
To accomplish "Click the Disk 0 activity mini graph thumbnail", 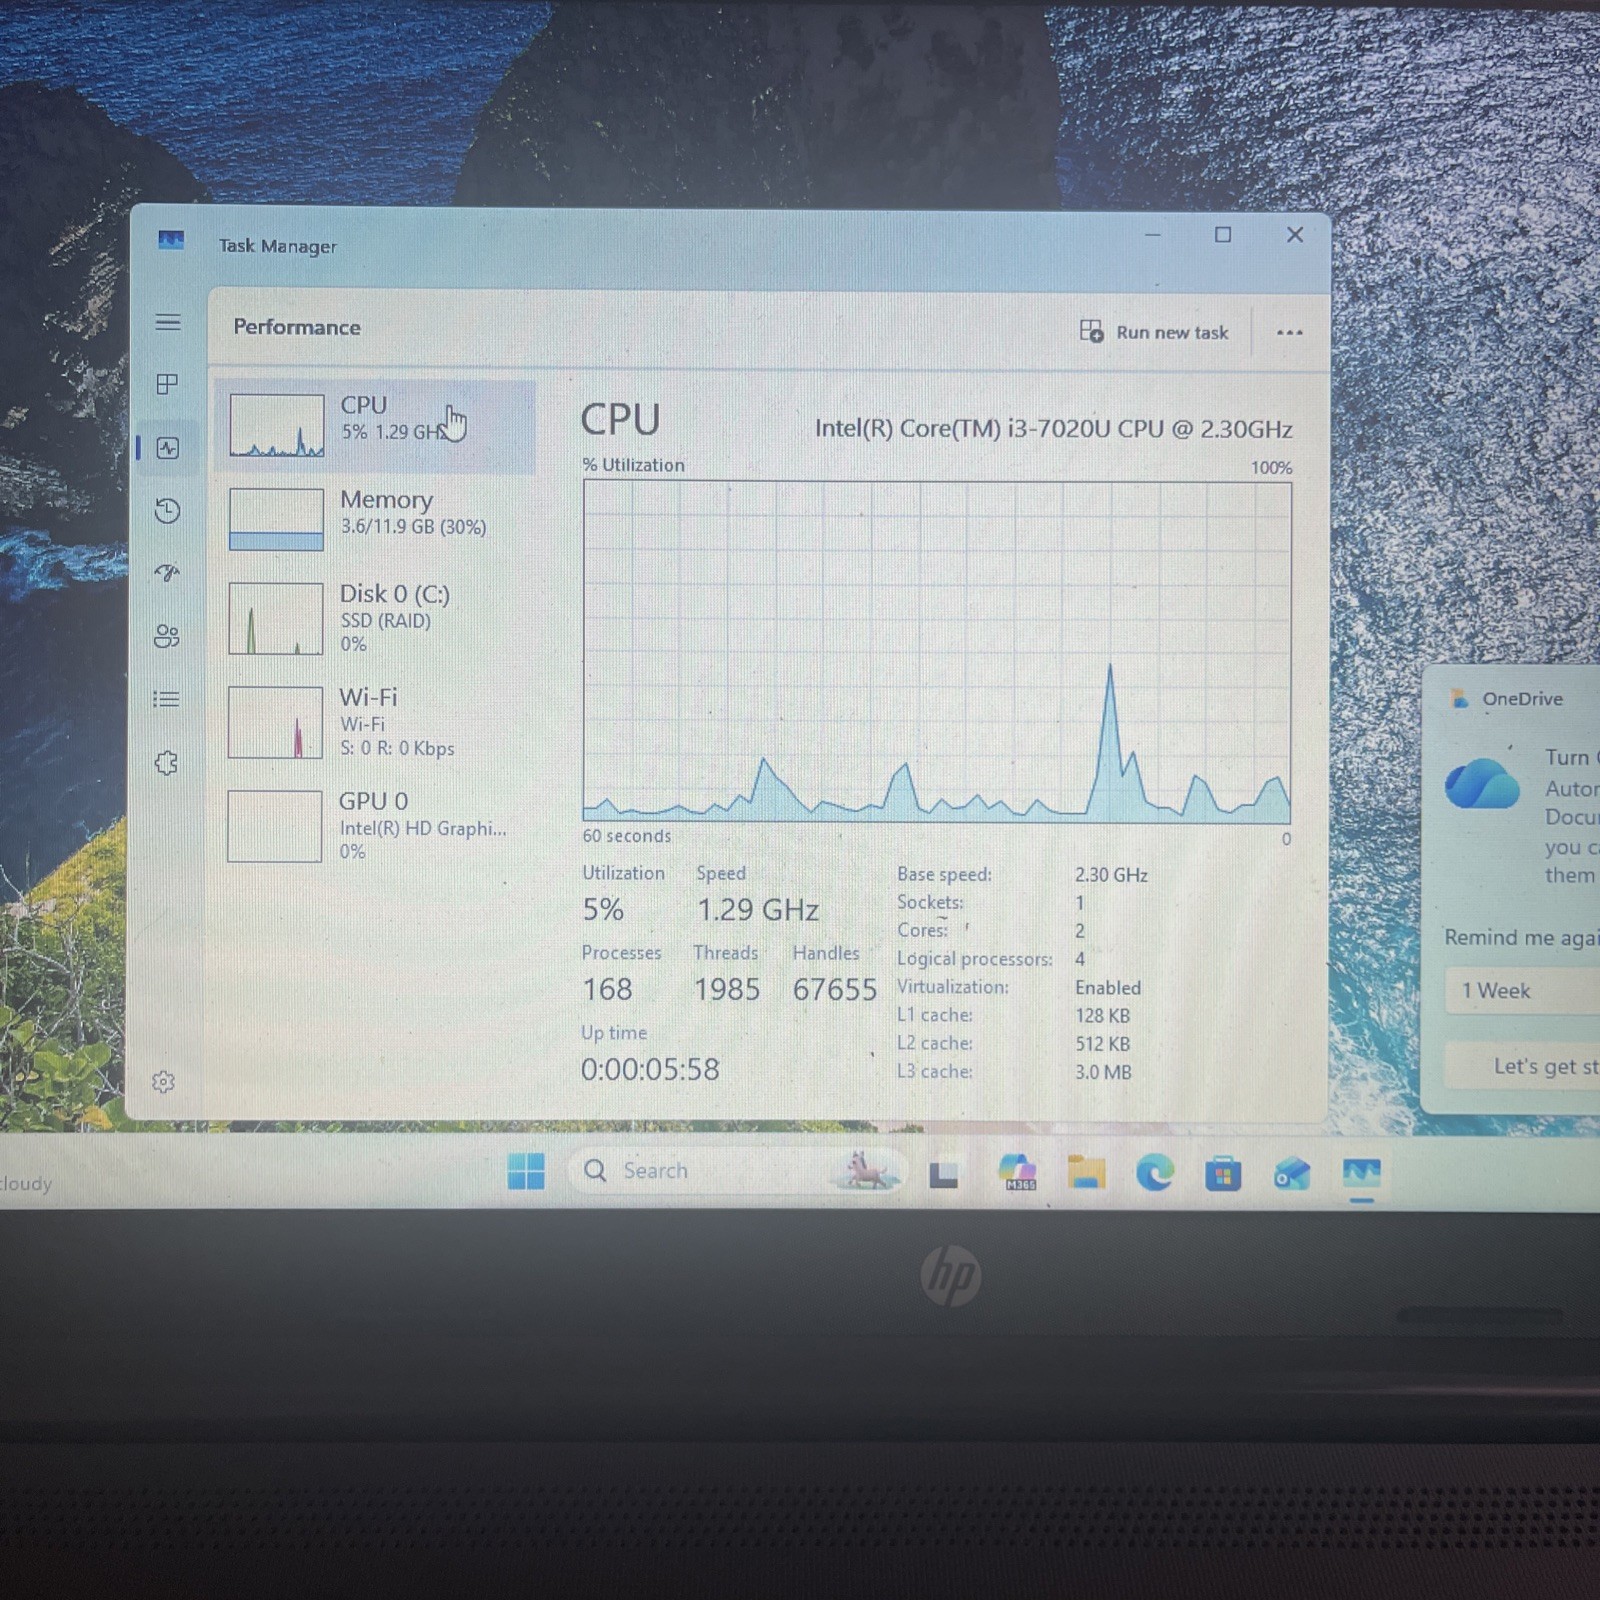I will 276,619.
